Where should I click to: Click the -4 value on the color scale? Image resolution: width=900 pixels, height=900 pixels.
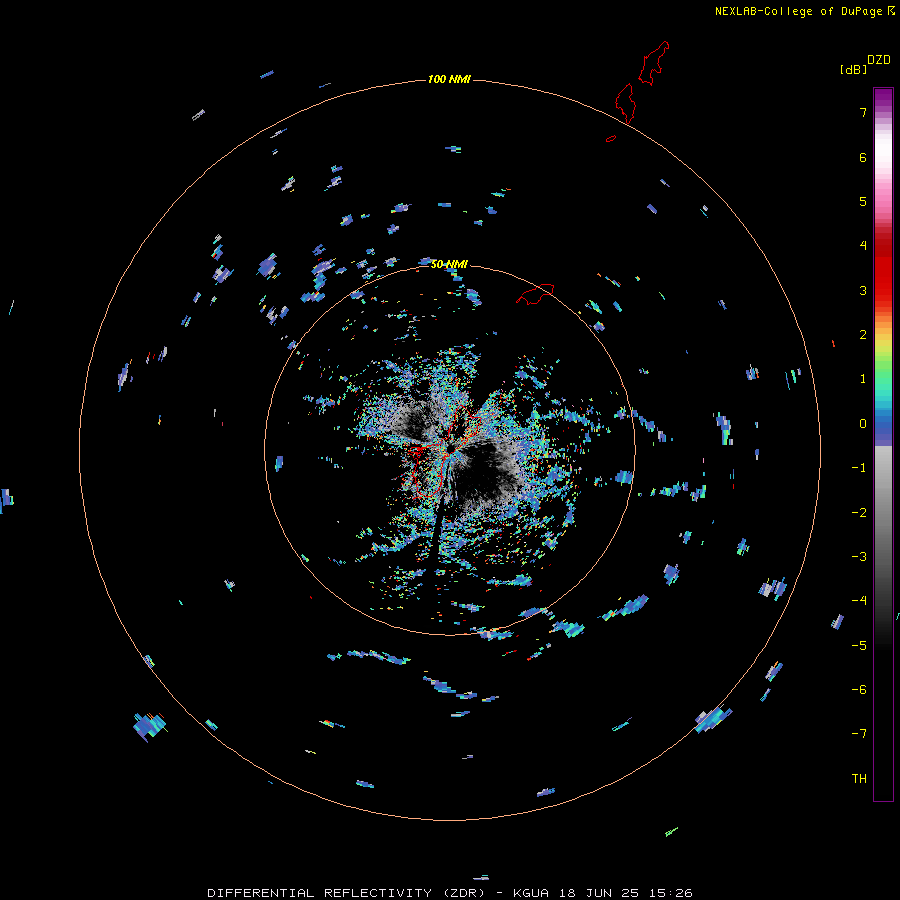coord(859,601)
